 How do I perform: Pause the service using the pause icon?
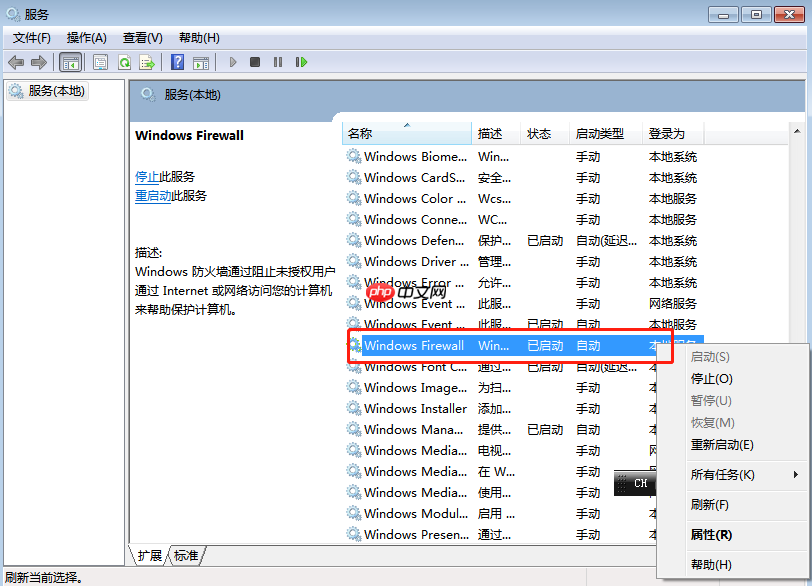coord(280,61)
